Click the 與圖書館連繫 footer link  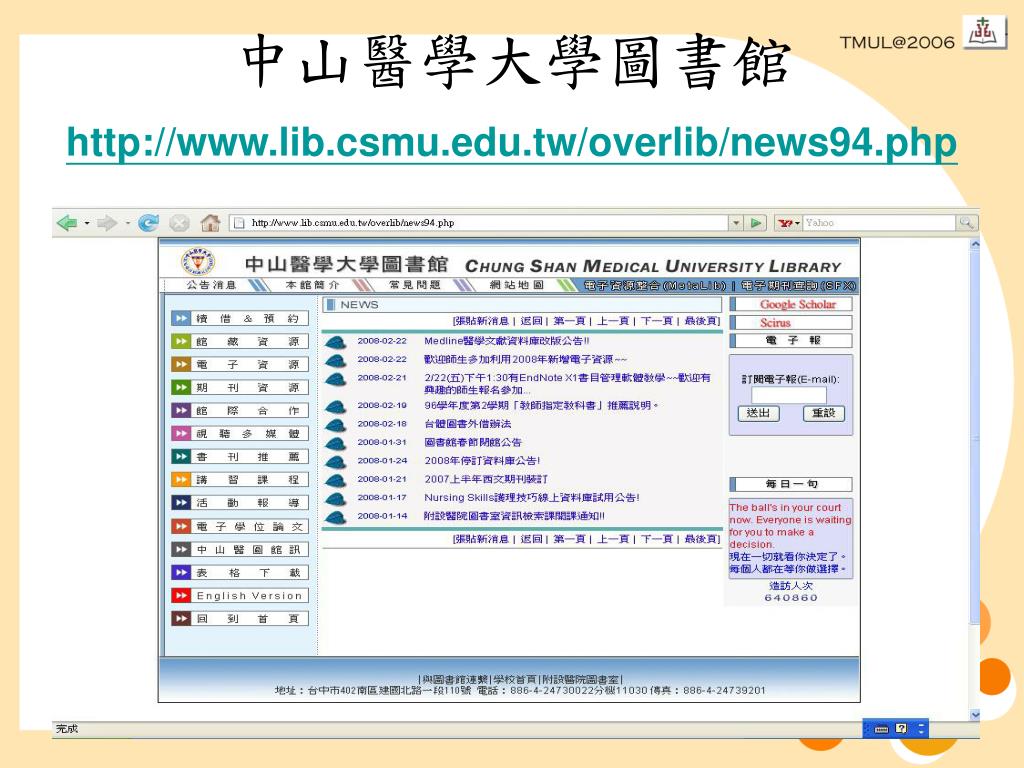point(455,680)
